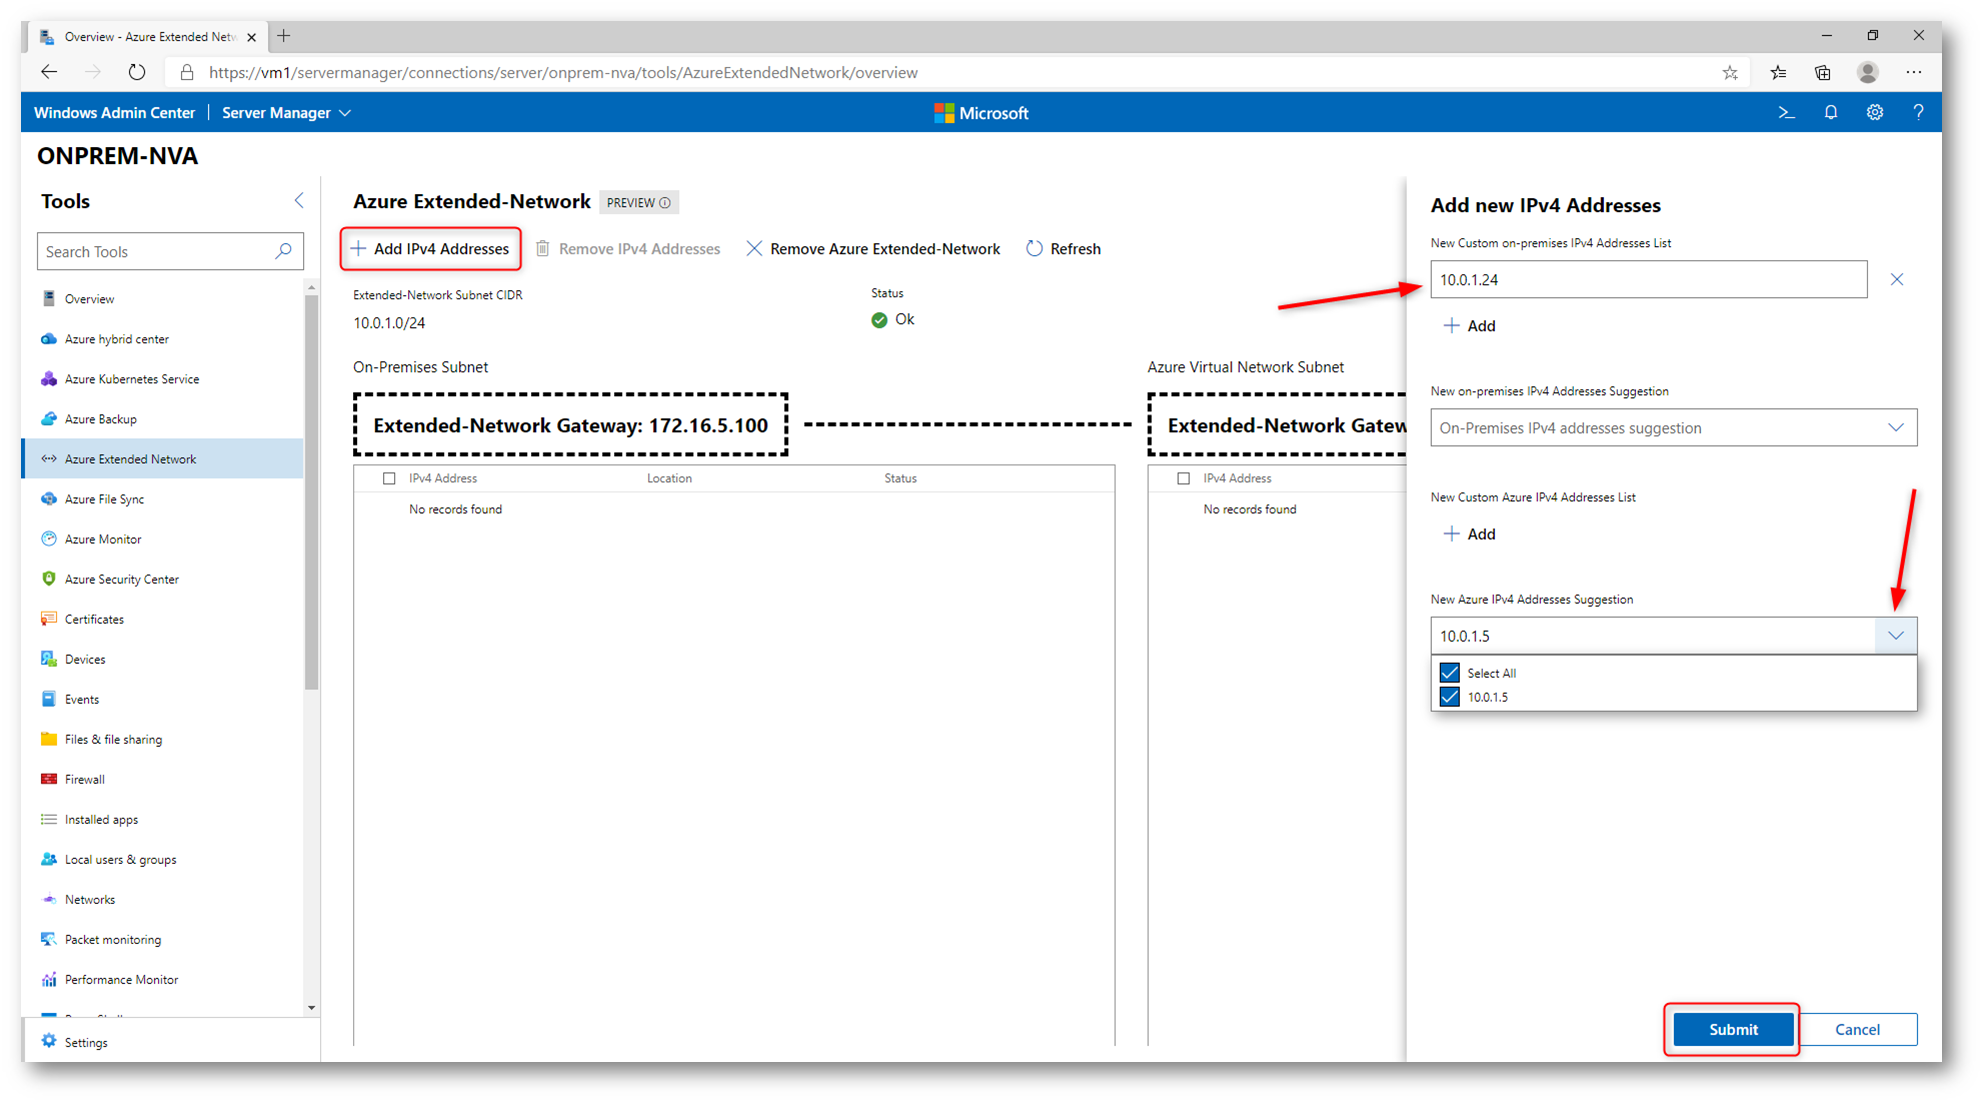The image size is (1984, 1104).
Task: Refresh the Extended-Network view
Action: click(1063, 248)
